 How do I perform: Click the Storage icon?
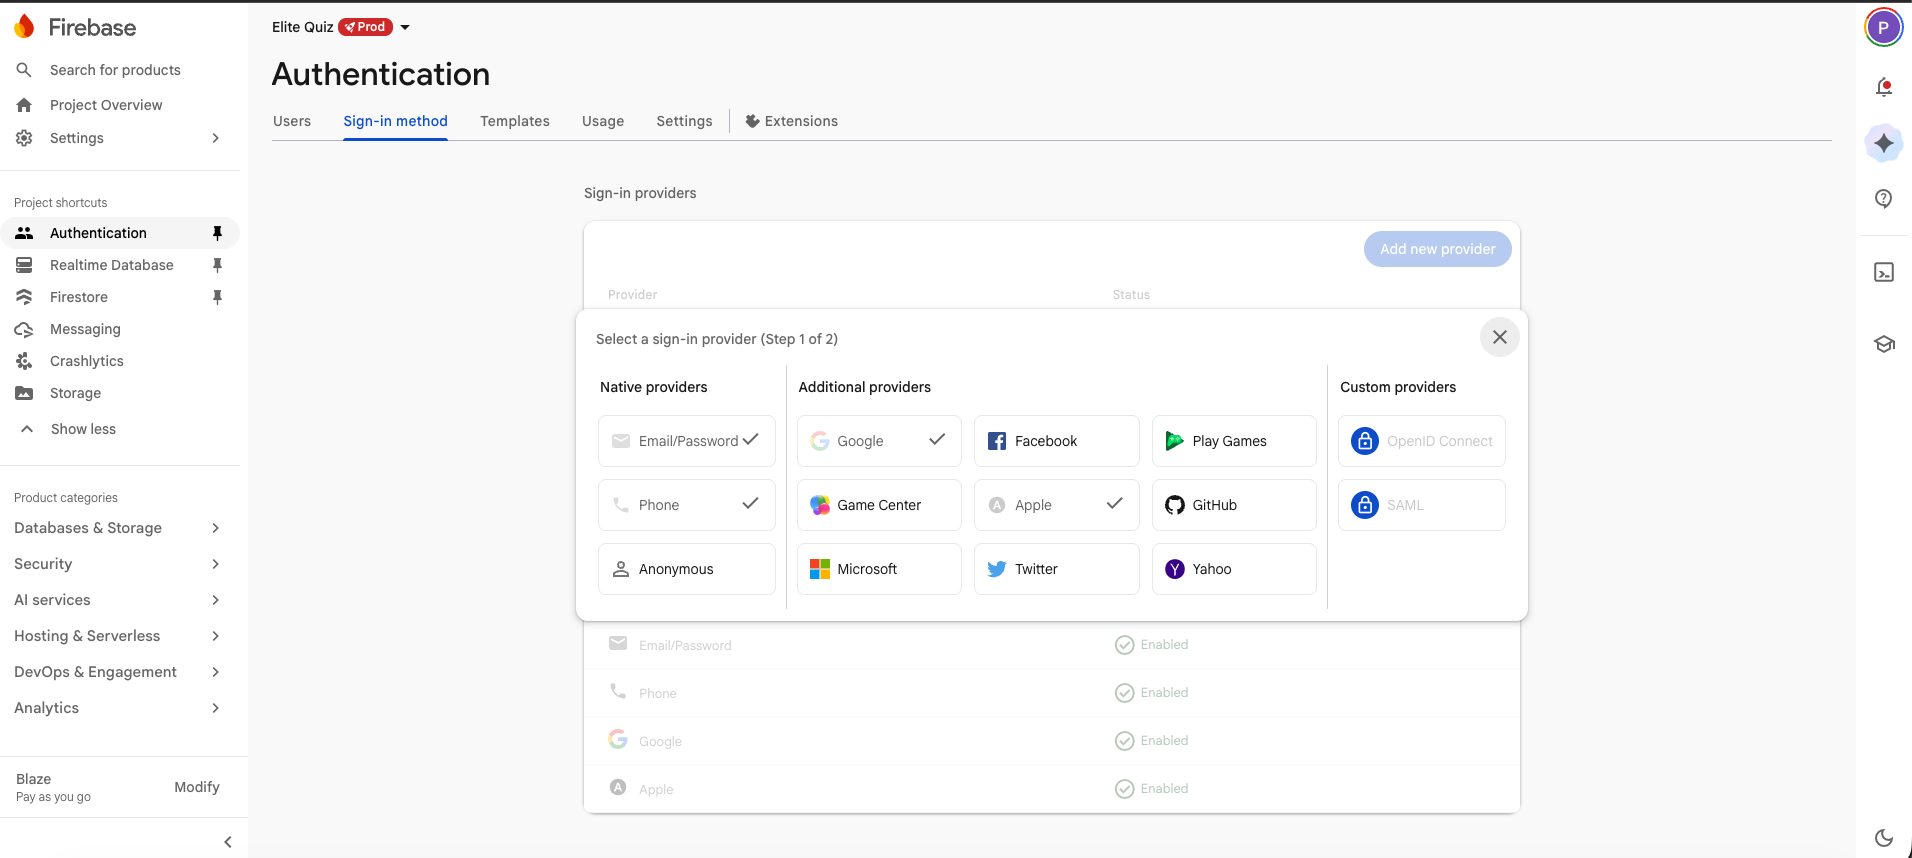(24, 393)
